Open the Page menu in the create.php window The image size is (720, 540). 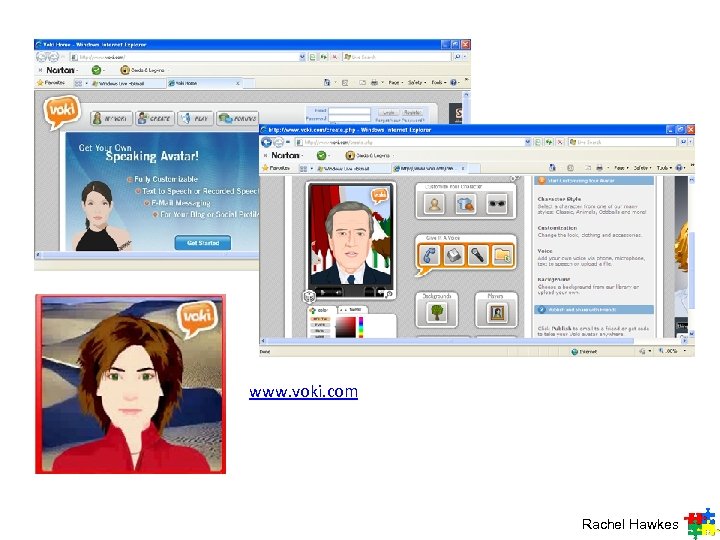point(620,168)
